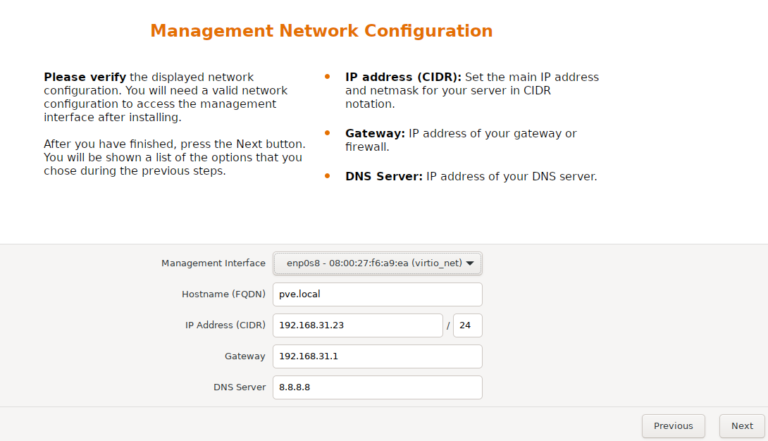This screenshot has height=441, width=768.
Task: Click the orange bullet beside DNS Server help
Action: point(327,176)
